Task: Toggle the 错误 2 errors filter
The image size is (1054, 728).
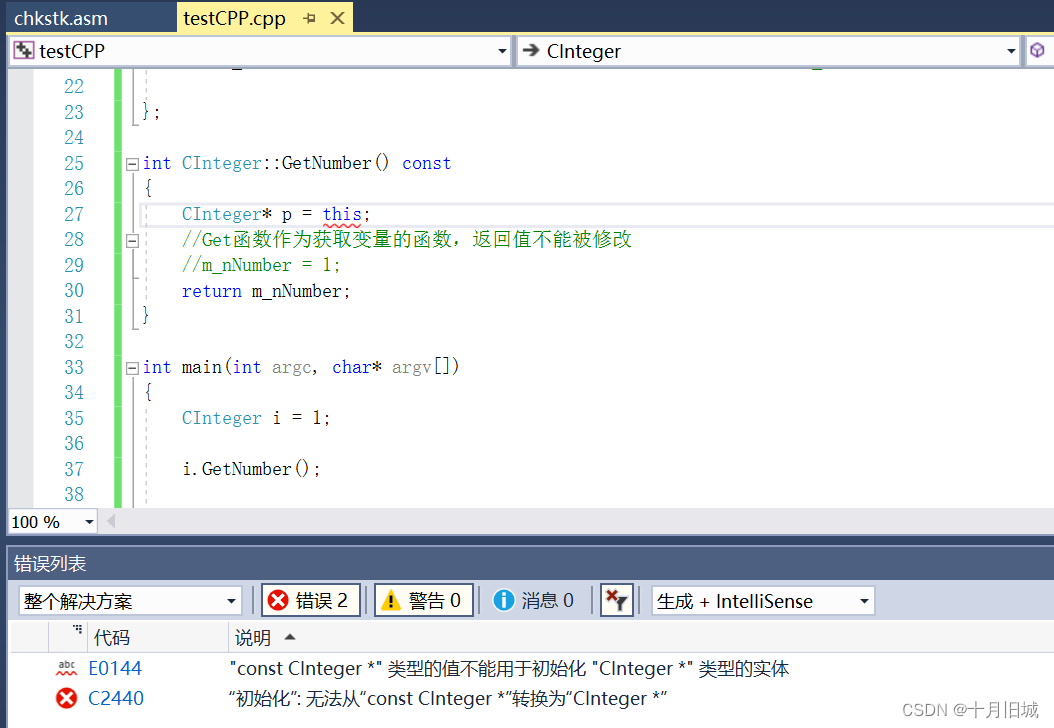Action: point(311,600)
